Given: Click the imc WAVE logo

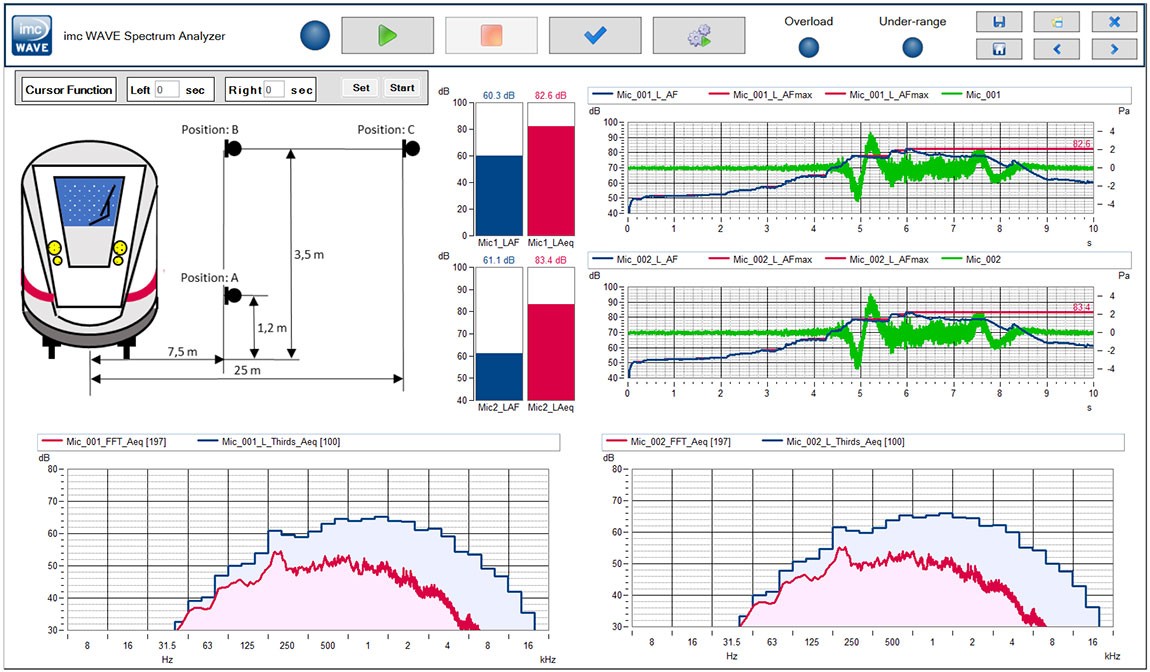Looking at the screenshot, I should 26,36.
